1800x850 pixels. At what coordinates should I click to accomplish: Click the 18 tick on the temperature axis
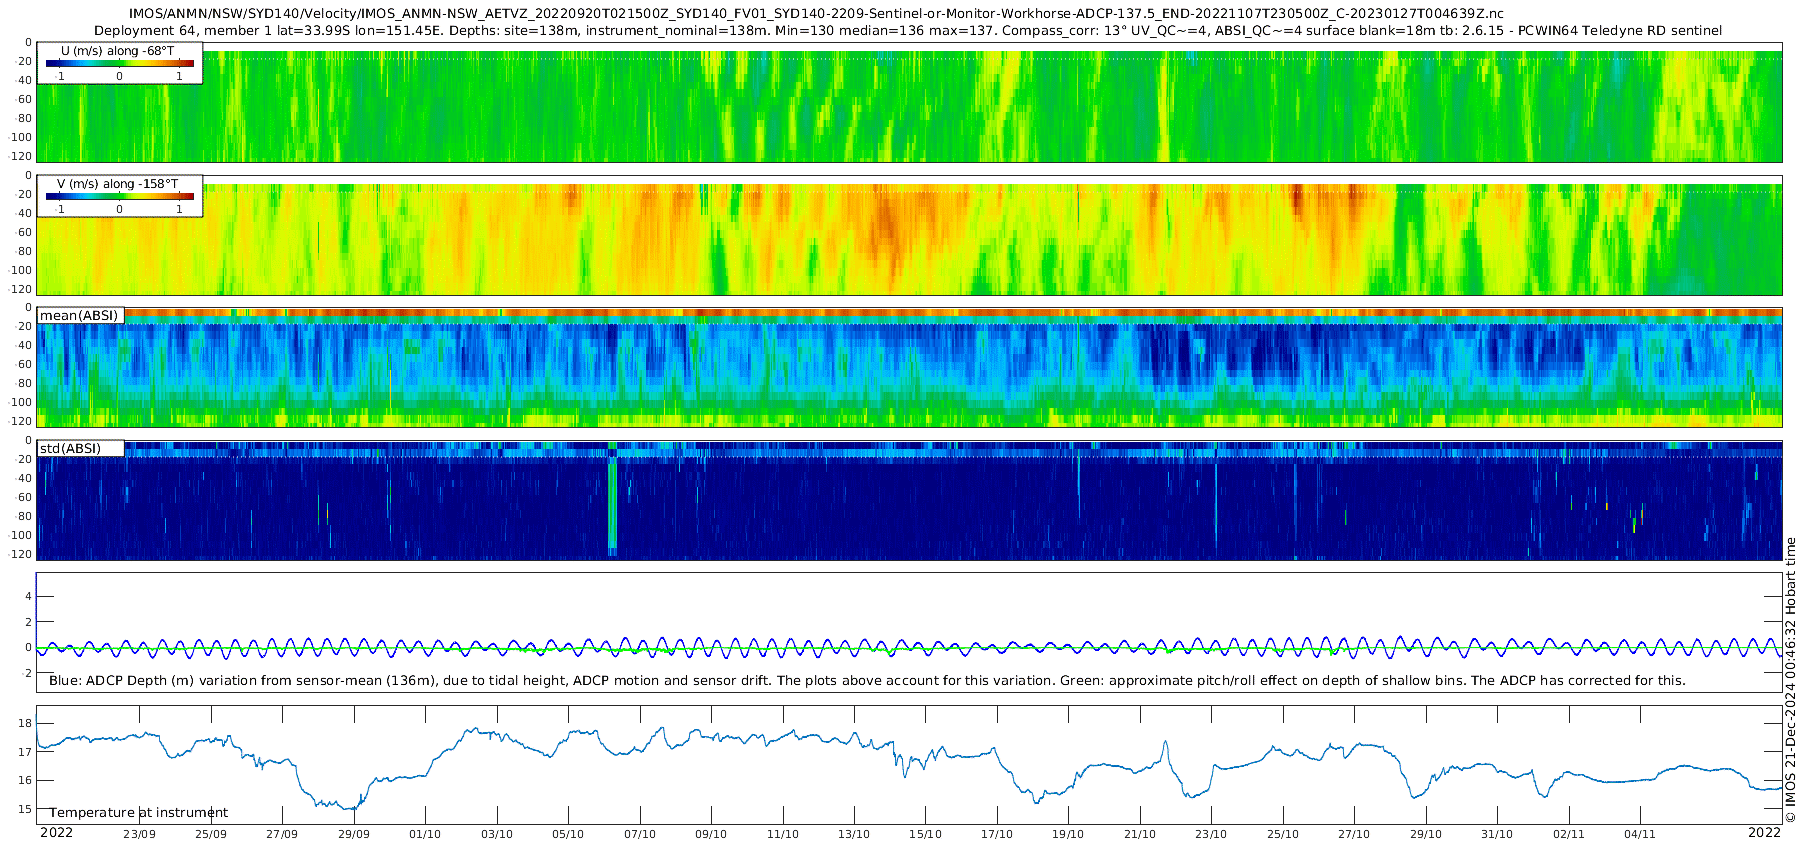coord(26,723)
